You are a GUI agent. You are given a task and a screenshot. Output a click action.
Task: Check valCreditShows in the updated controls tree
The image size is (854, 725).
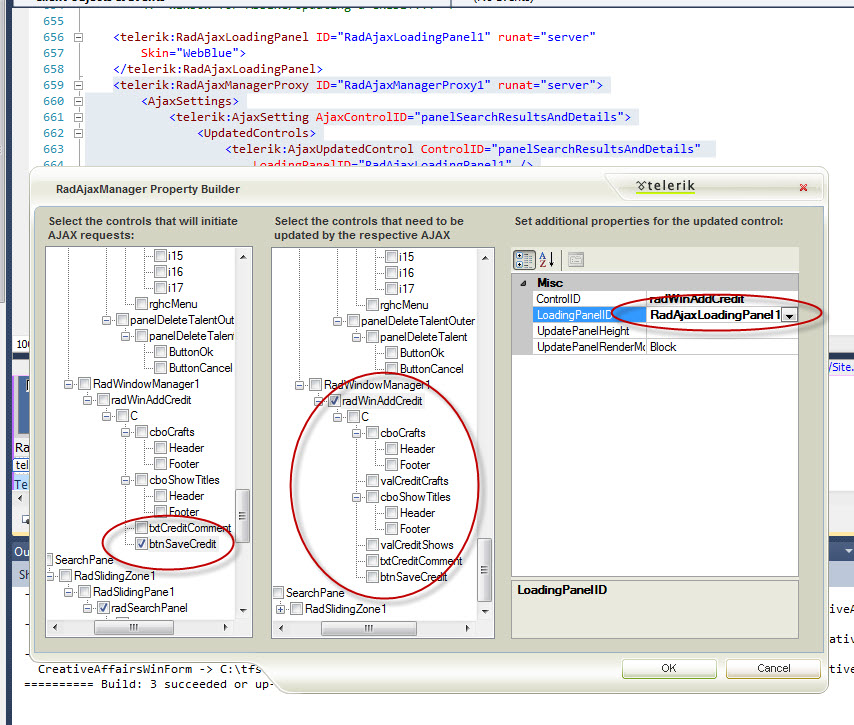[373, 545]
